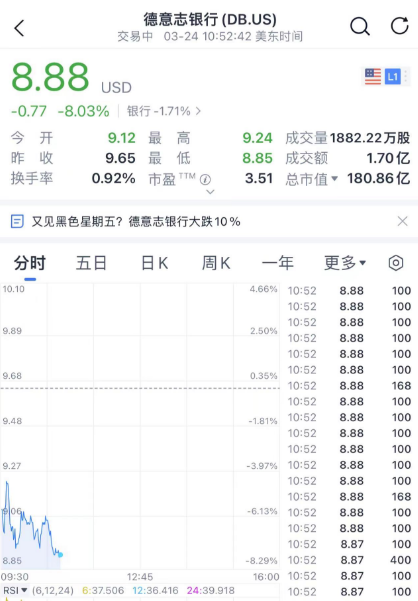Tap the 8.87 trade with 400 shares

[x=349, y=560]
